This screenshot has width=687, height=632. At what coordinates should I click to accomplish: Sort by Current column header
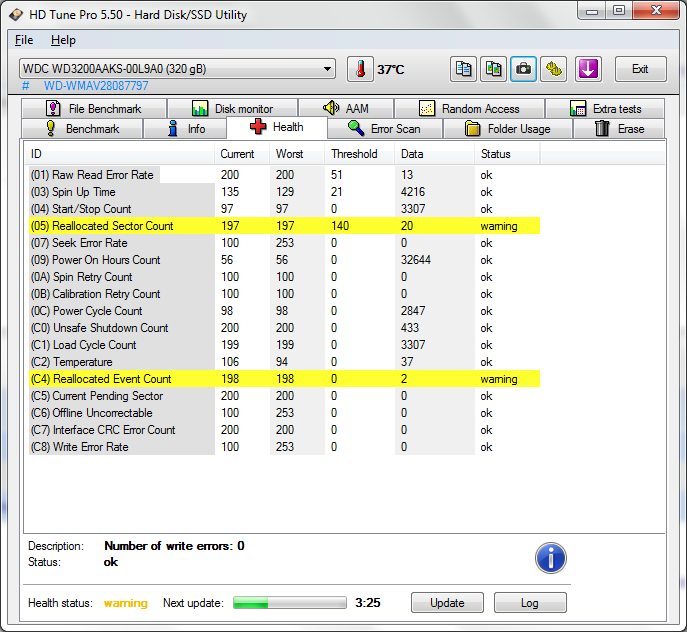tap(242, 154)
